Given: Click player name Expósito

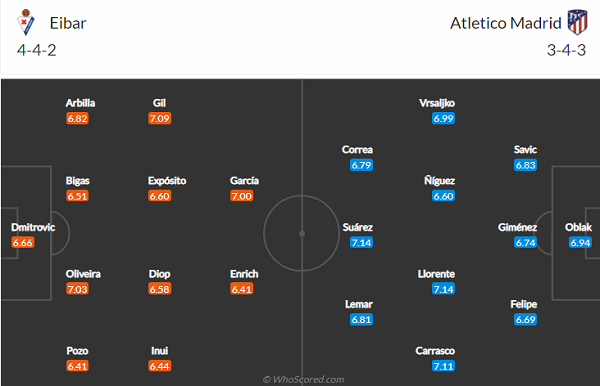Looking at the screenshot, I should tap(167, 181).
